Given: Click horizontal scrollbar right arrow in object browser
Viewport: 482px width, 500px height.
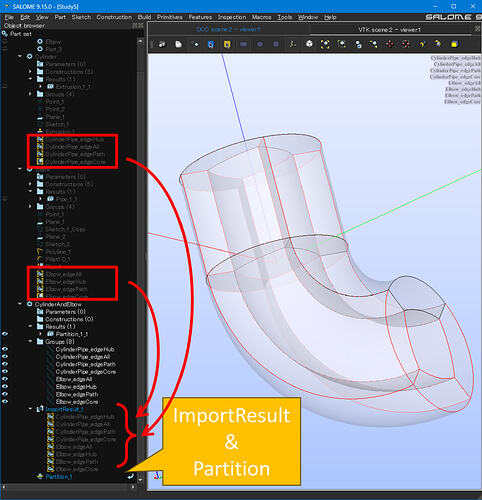Looking at the screenshot, I should (133, 487).
